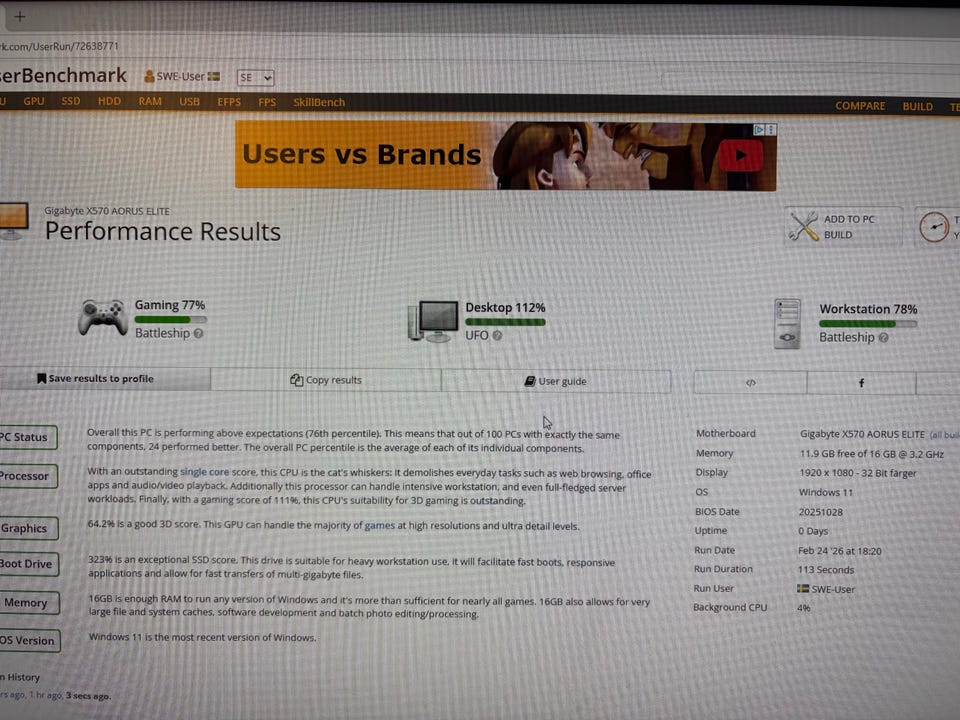
Task: Click help icon next to UFO
Action: coord(497,336)
